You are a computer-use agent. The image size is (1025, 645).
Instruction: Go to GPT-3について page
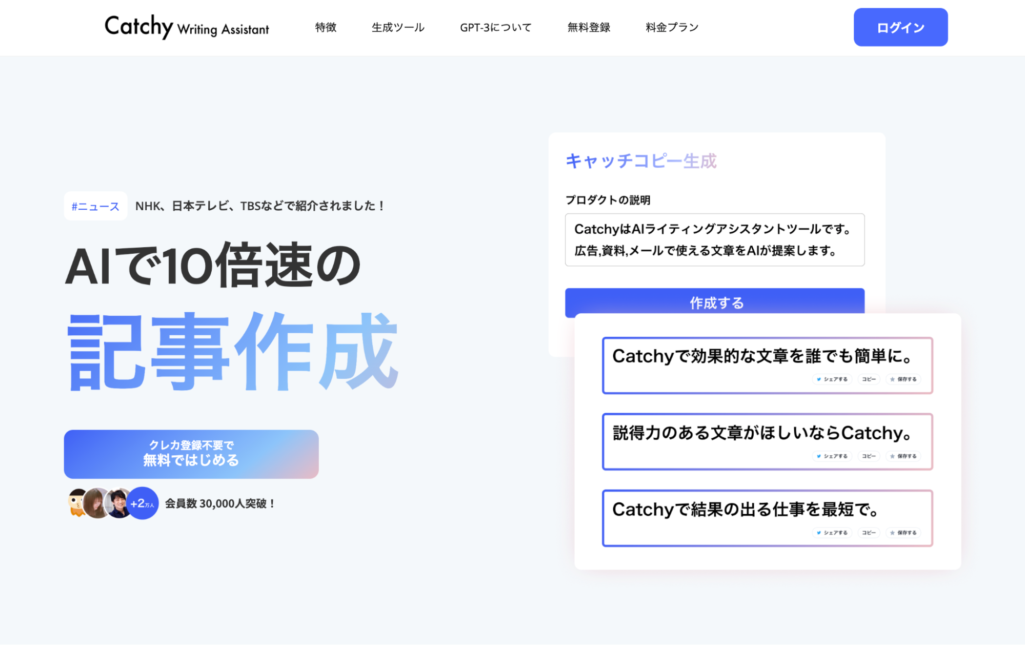tap(495, 27)
